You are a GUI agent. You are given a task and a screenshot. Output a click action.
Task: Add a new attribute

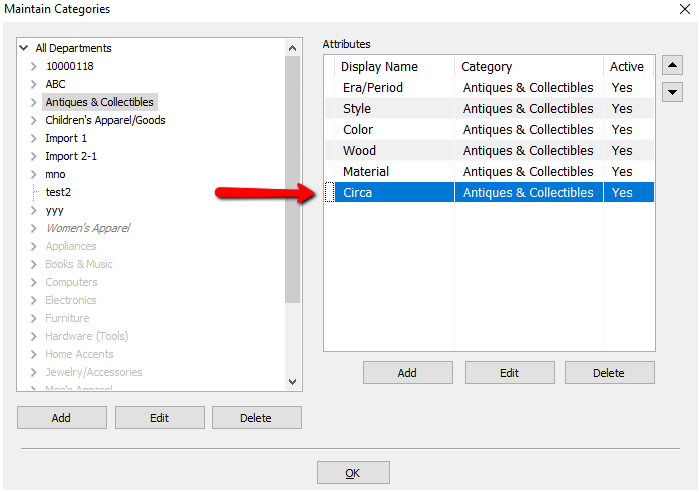click(x=407, y=373)
